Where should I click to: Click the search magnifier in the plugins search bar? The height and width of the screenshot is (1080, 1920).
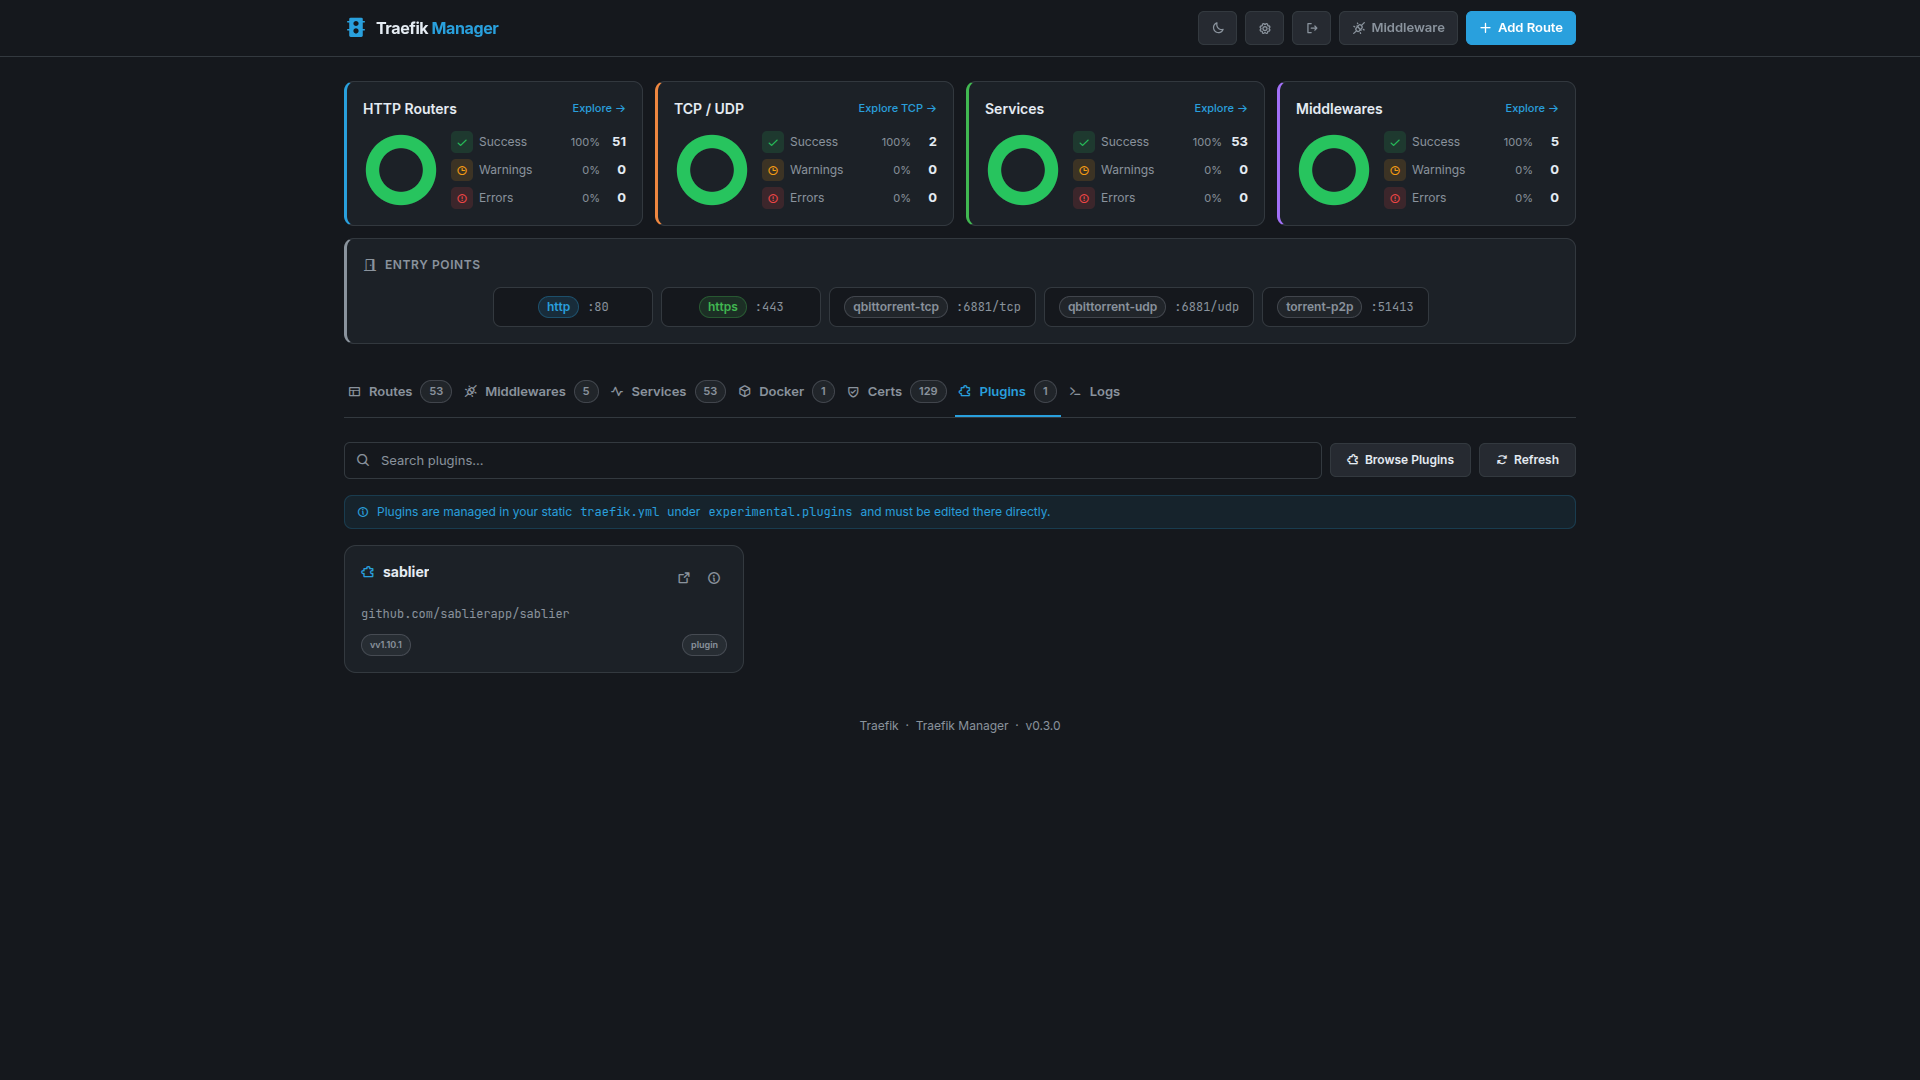click(x=364, y=460)
